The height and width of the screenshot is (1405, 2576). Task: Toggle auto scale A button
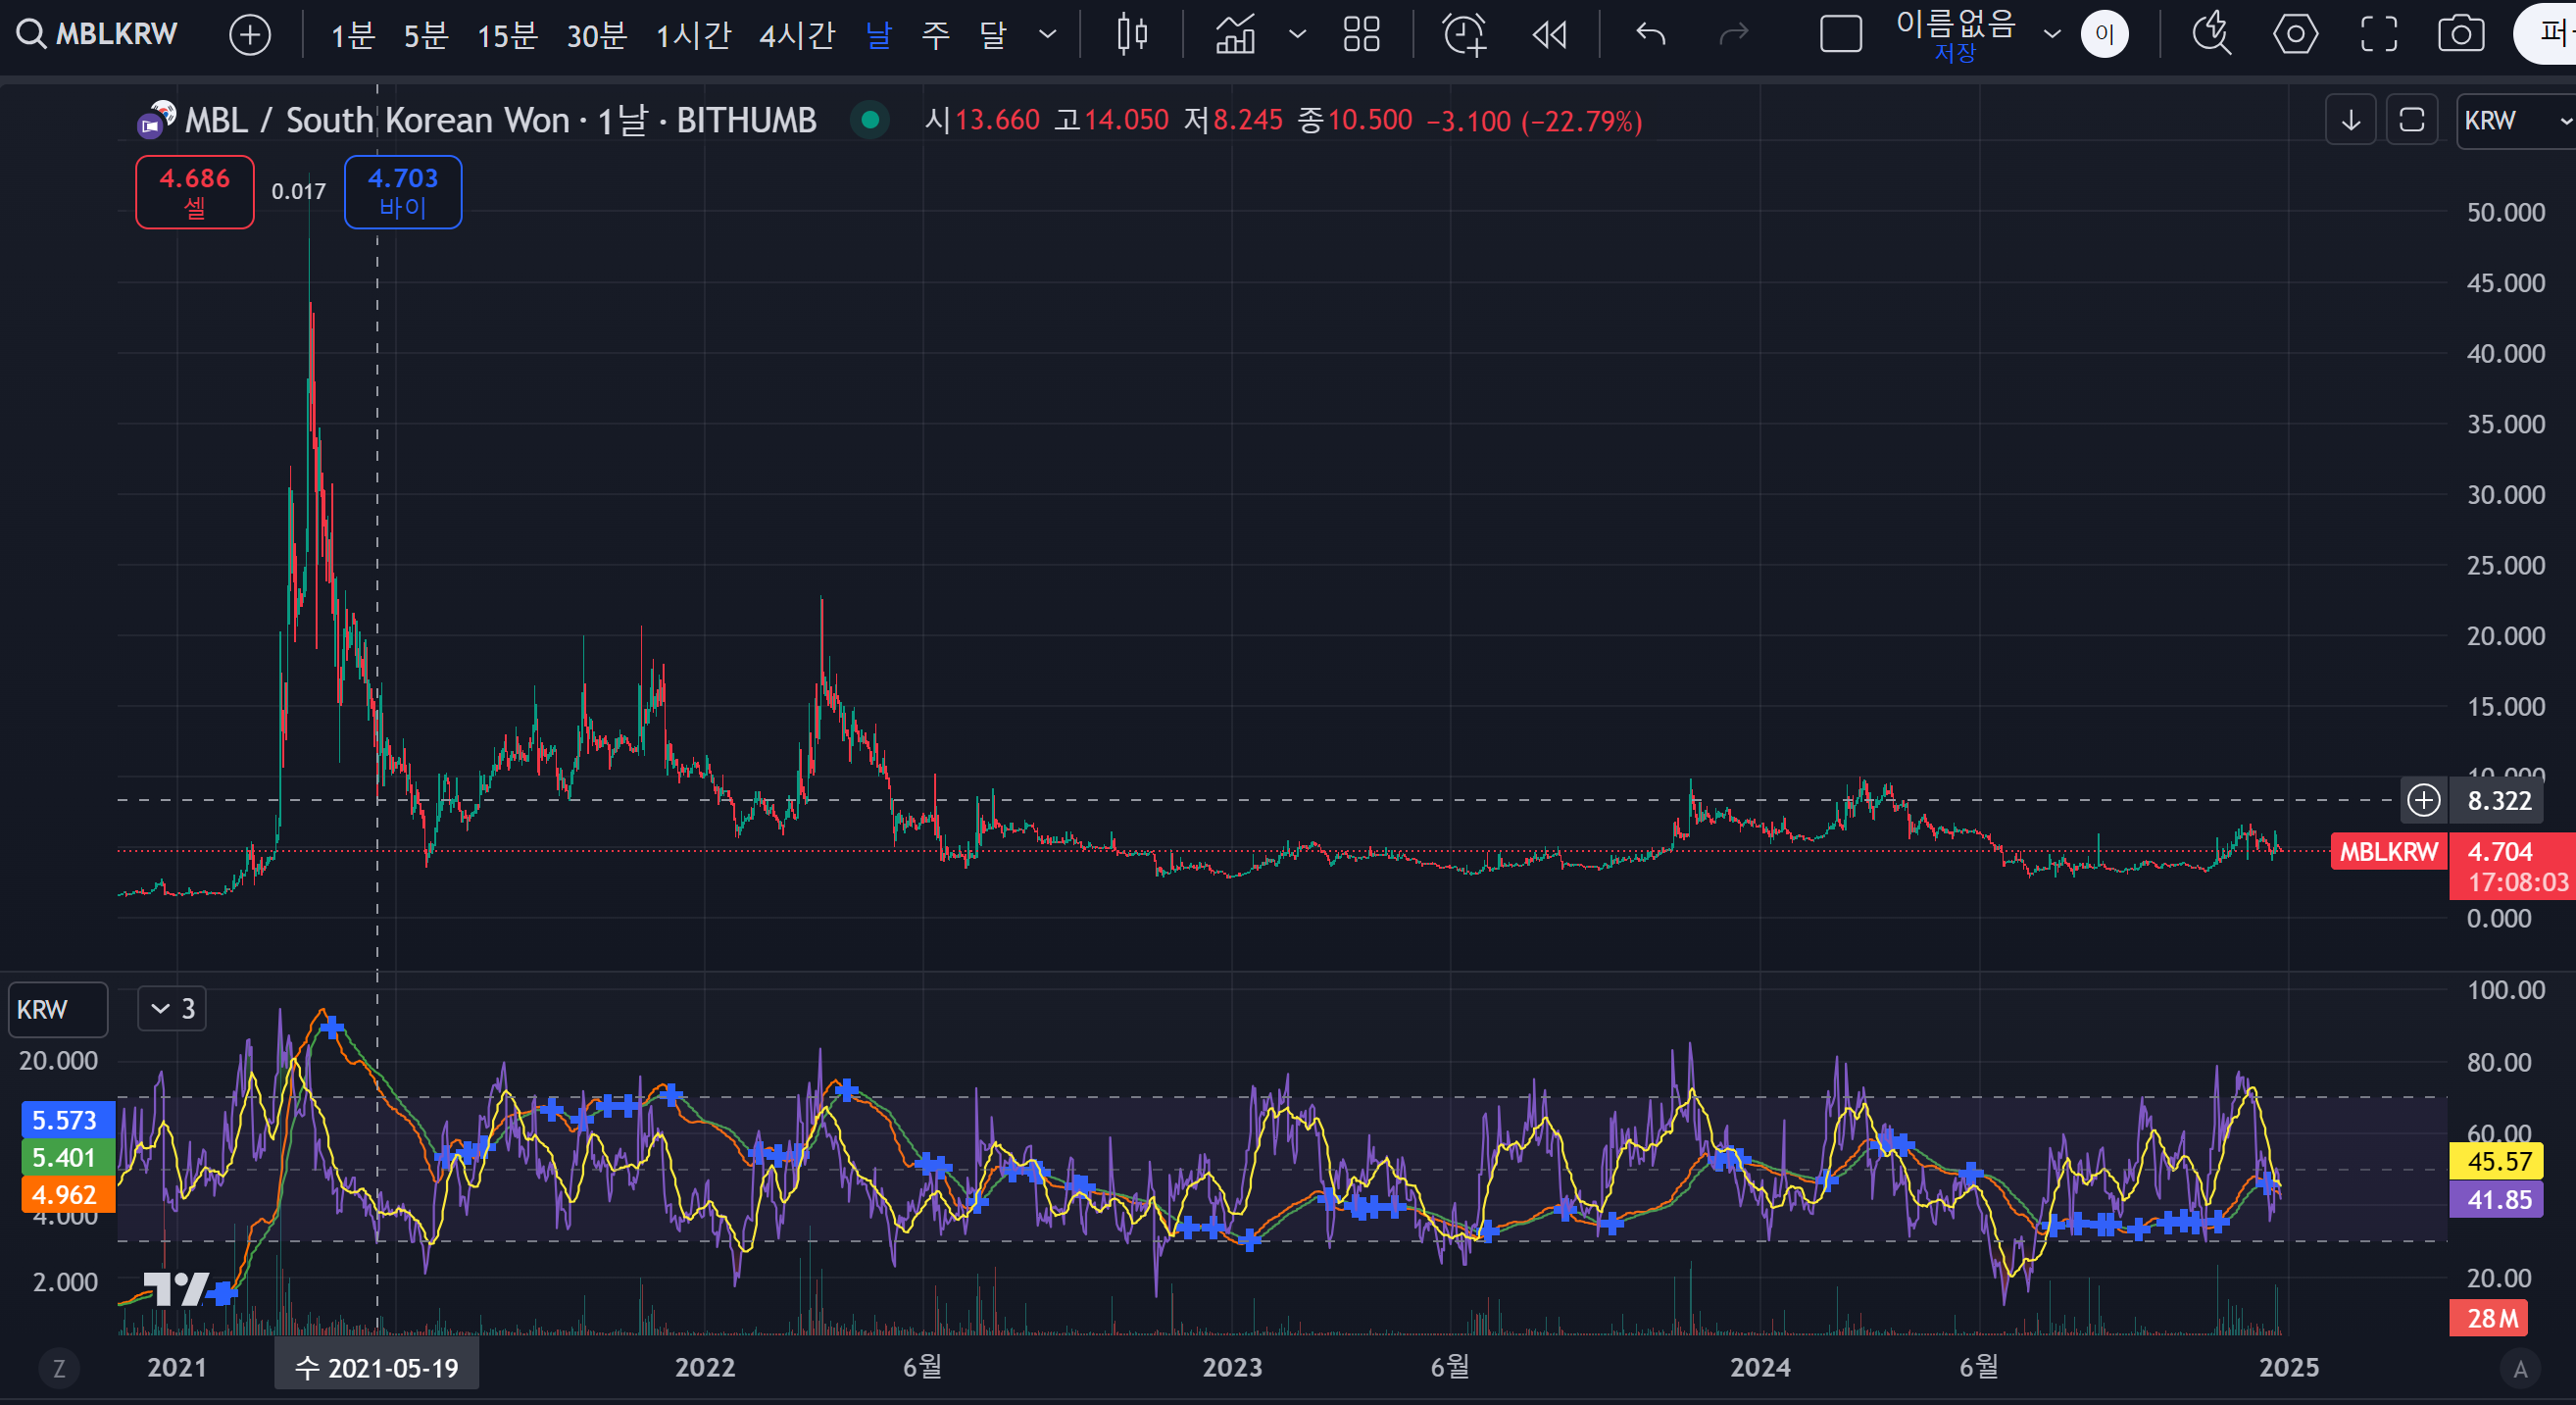(2520, 1369)
